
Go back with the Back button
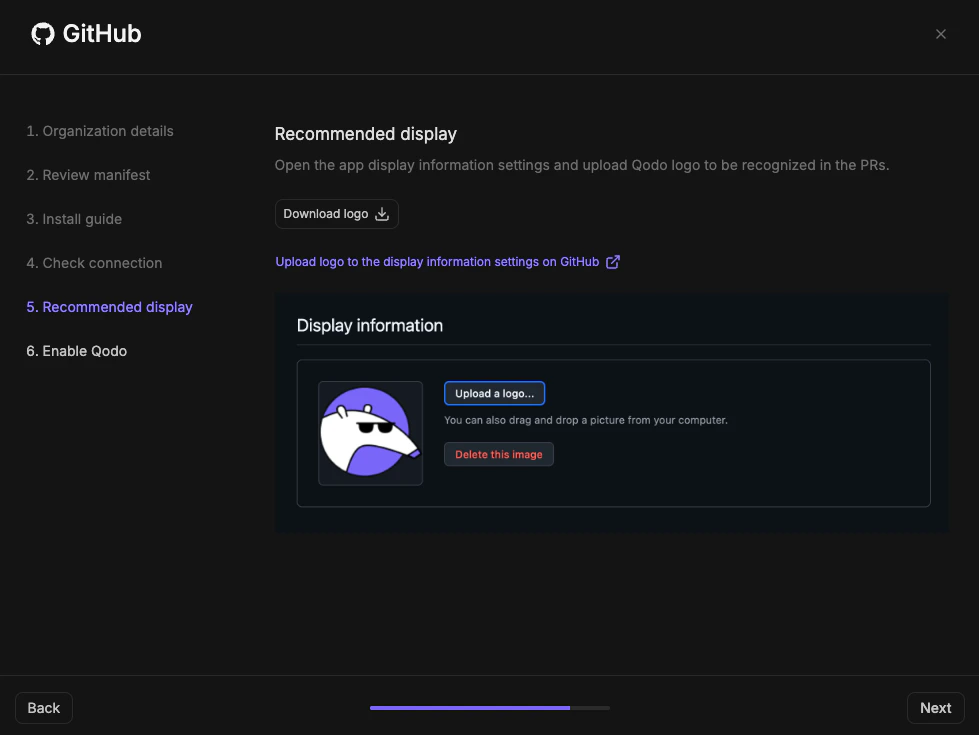tap(43, 707)
